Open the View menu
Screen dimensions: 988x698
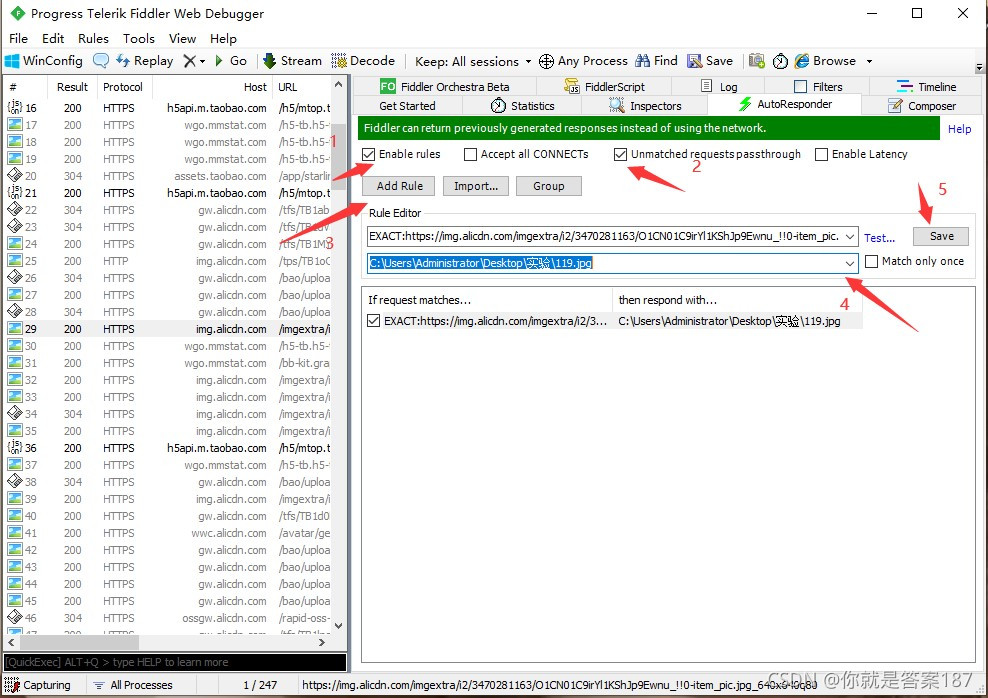[182, 38]
